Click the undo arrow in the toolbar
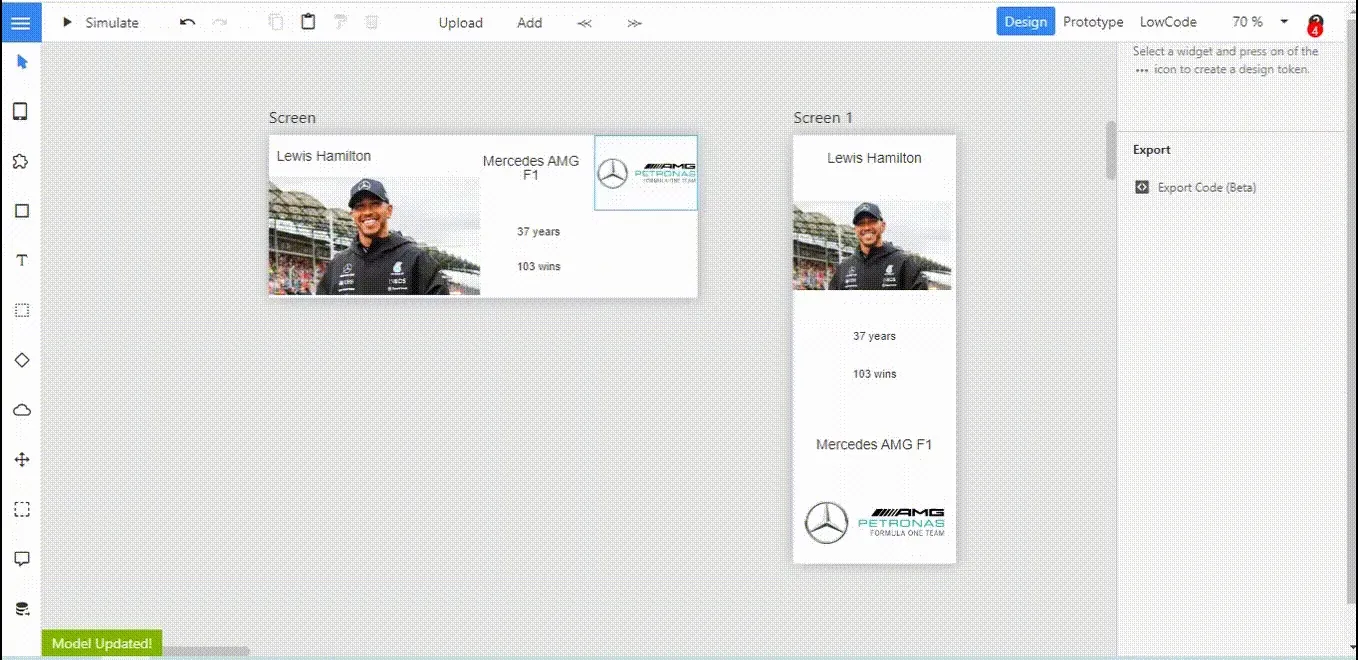The height and width of the screenshot is (660, 1358). point(187,21)
